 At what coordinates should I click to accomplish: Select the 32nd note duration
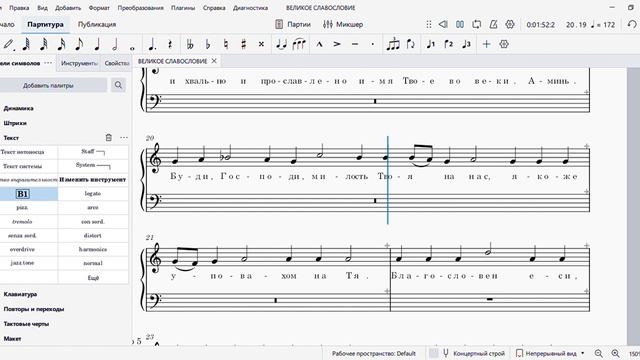(44, 44)
